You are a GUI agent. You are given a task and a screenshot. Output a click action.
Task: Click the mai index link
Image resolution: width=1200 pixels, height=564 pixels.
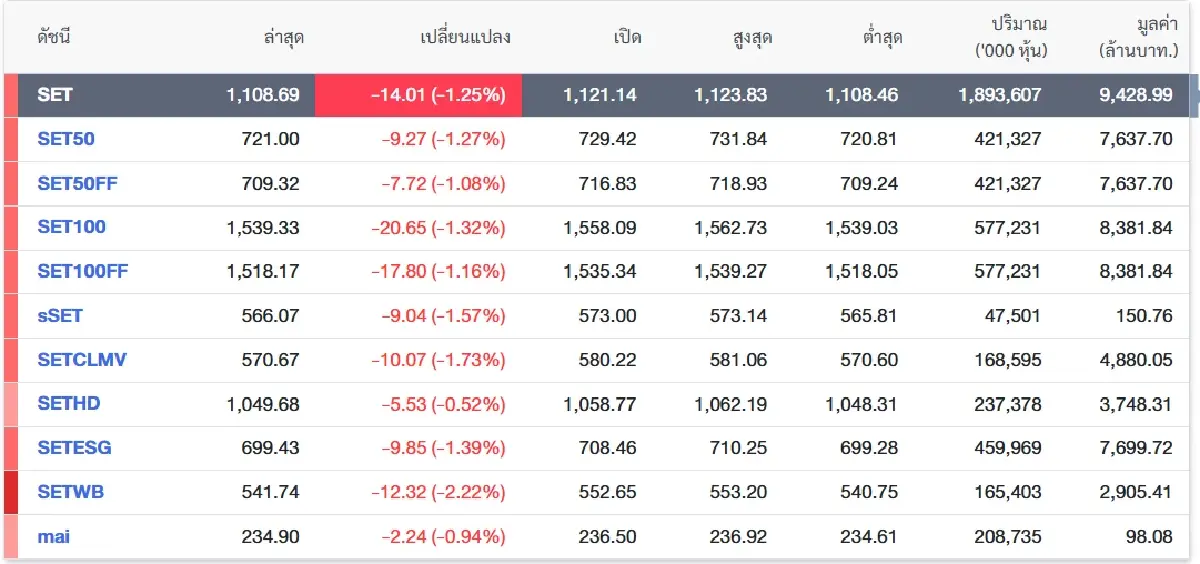(54, 536)
